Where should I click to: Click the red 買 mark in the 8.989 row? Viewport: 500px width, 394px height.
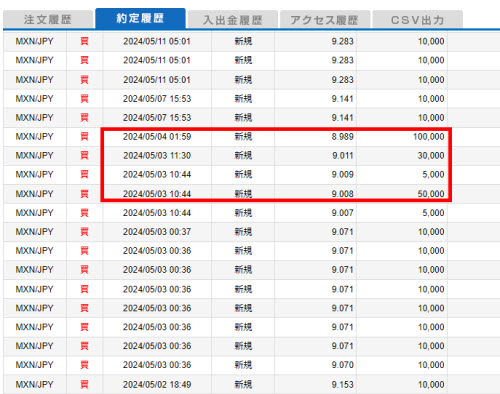pos(84,137)
